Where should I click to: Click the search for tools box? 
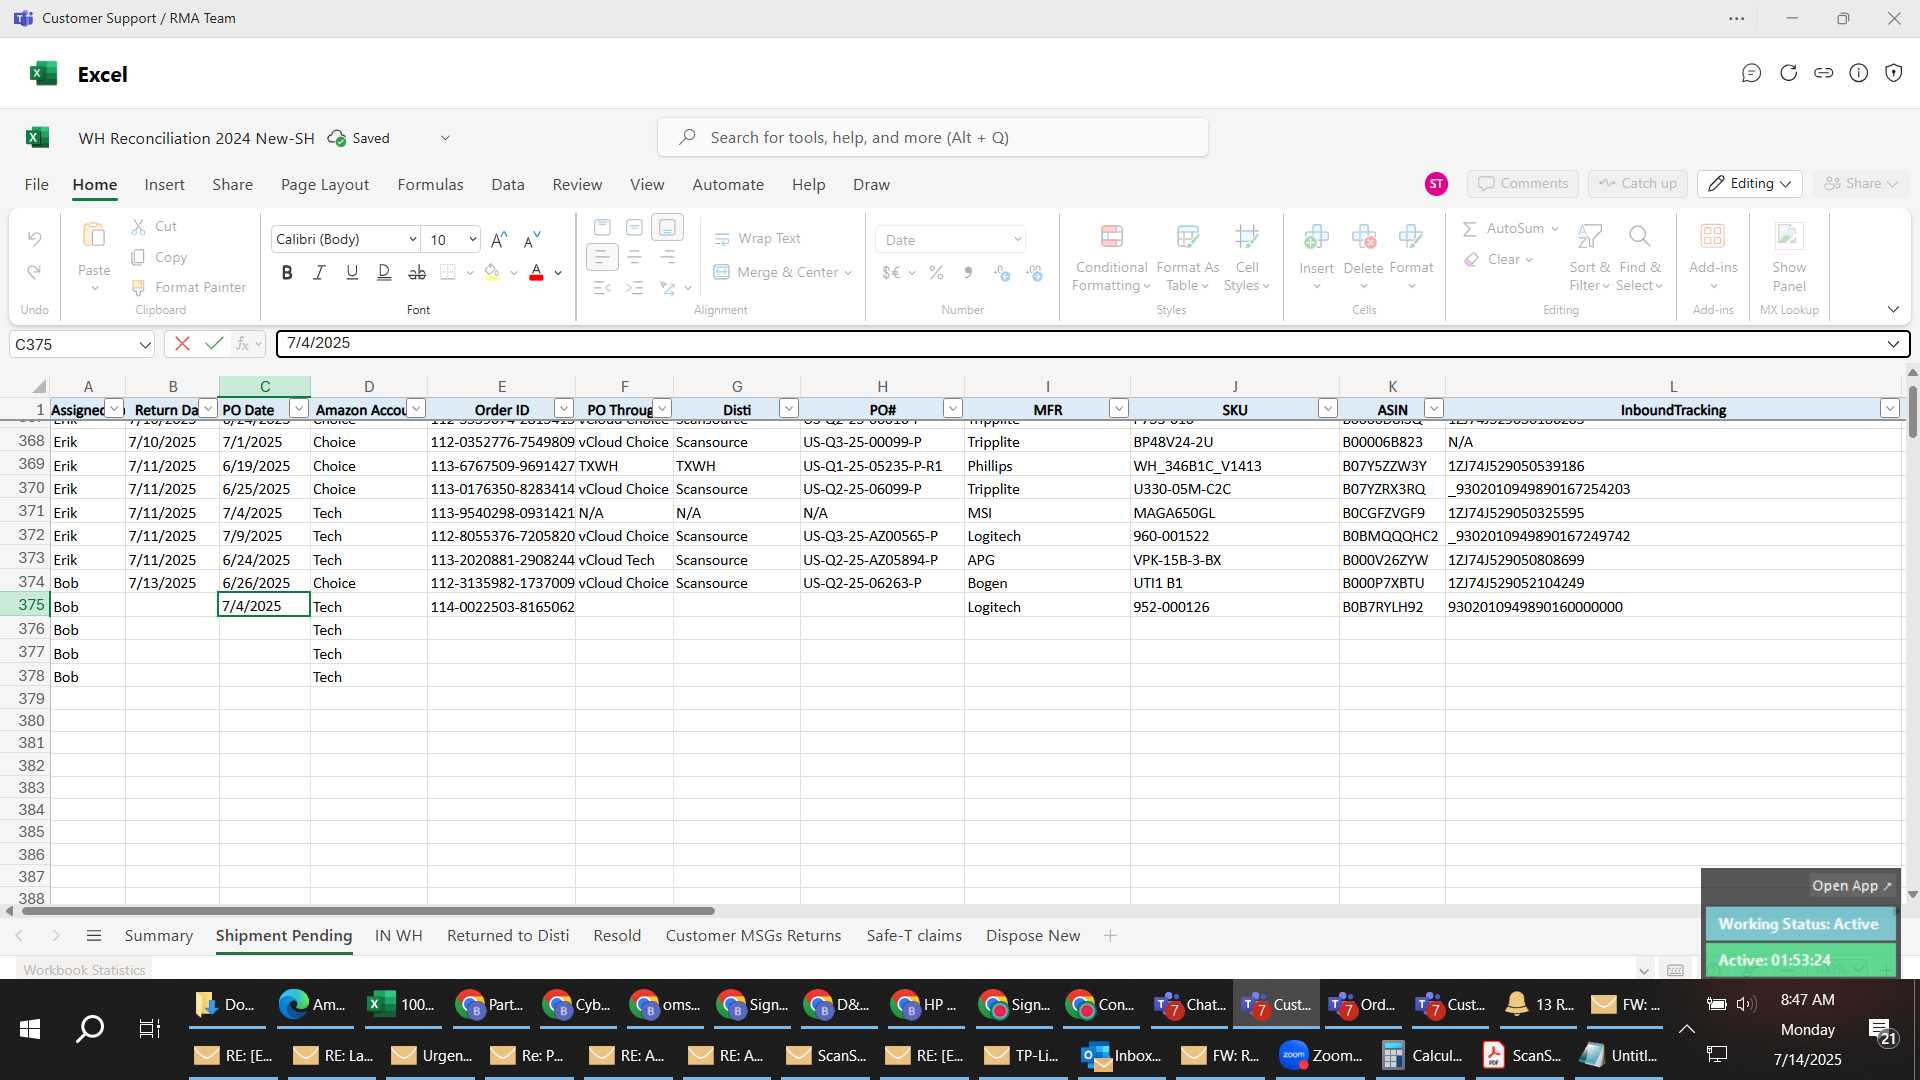click(x=932, y=138)
